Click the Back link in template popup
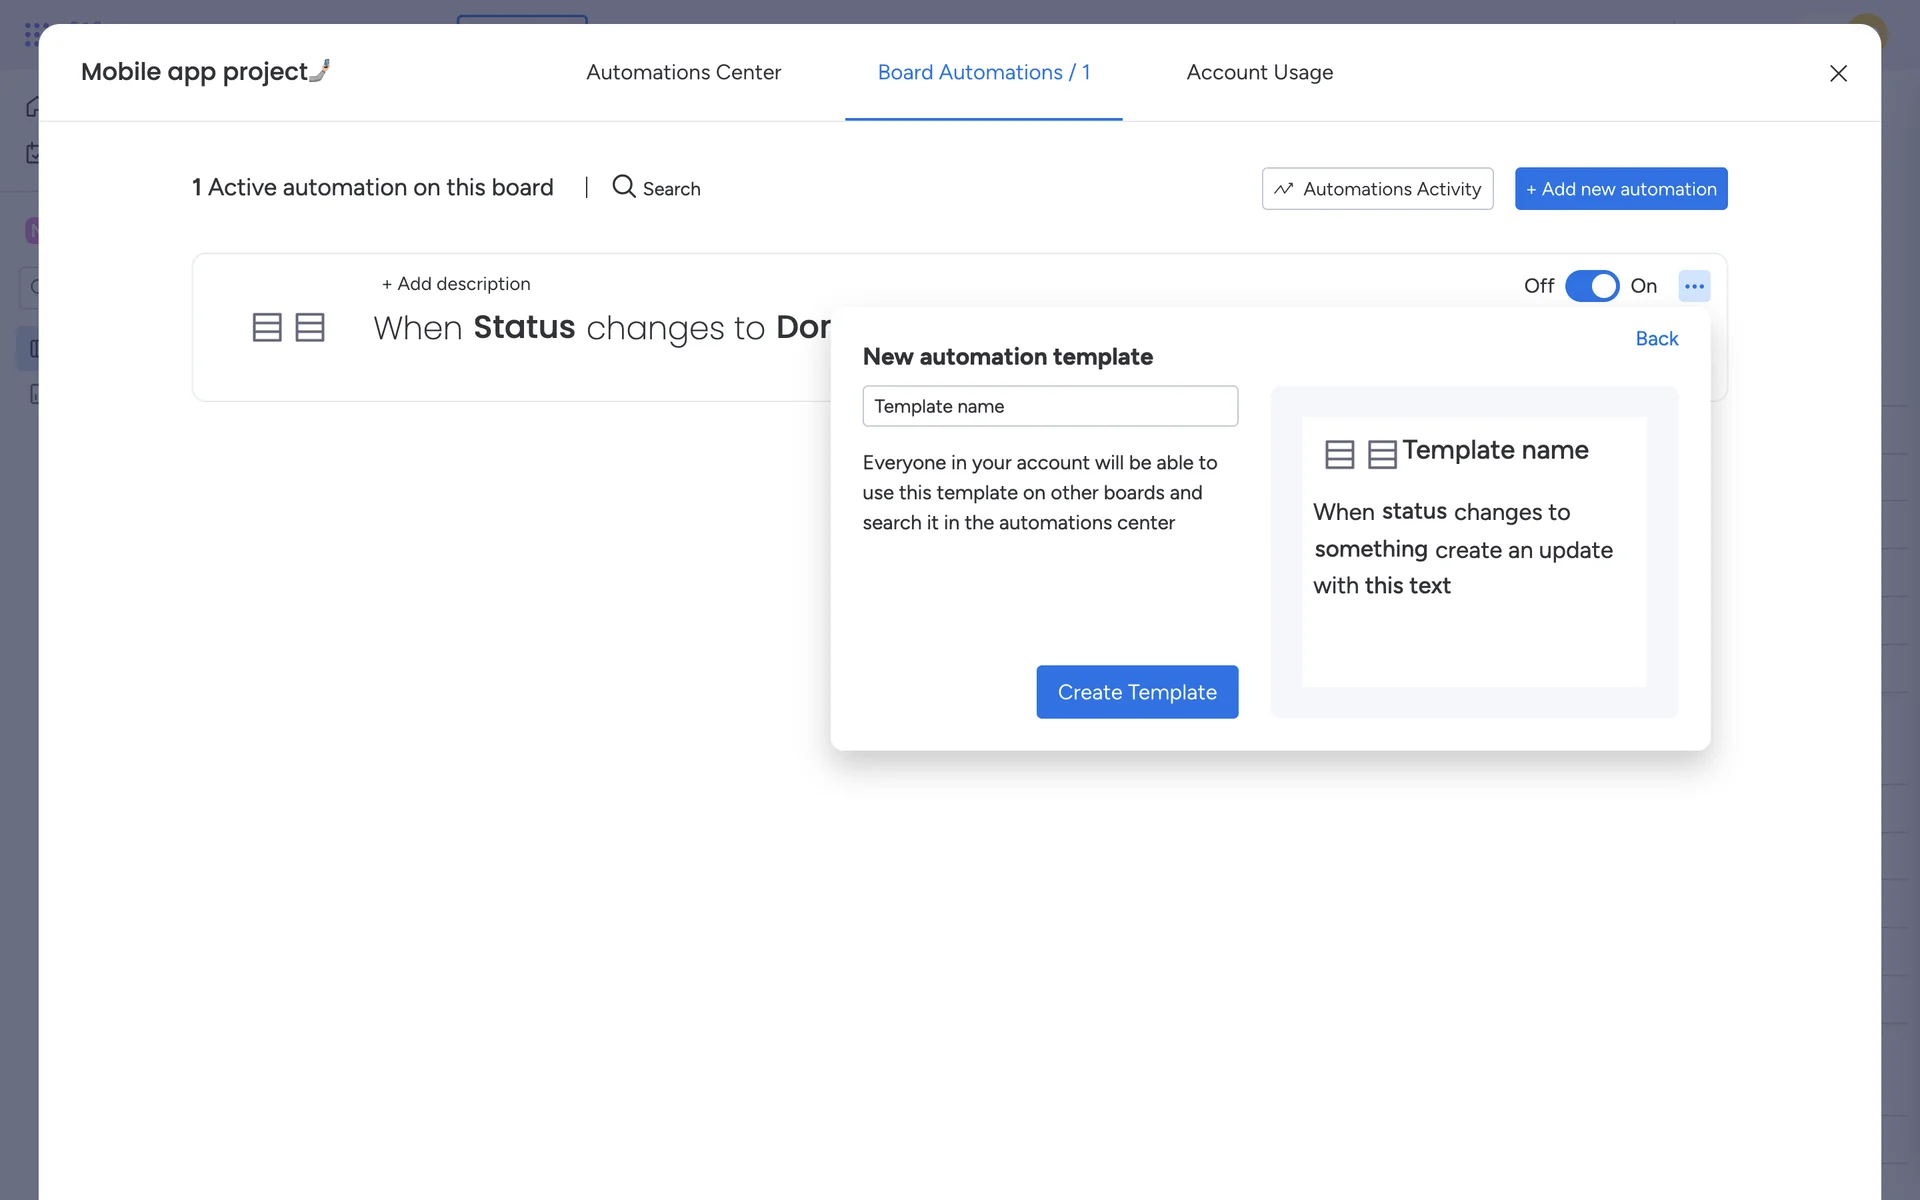 1656,339
